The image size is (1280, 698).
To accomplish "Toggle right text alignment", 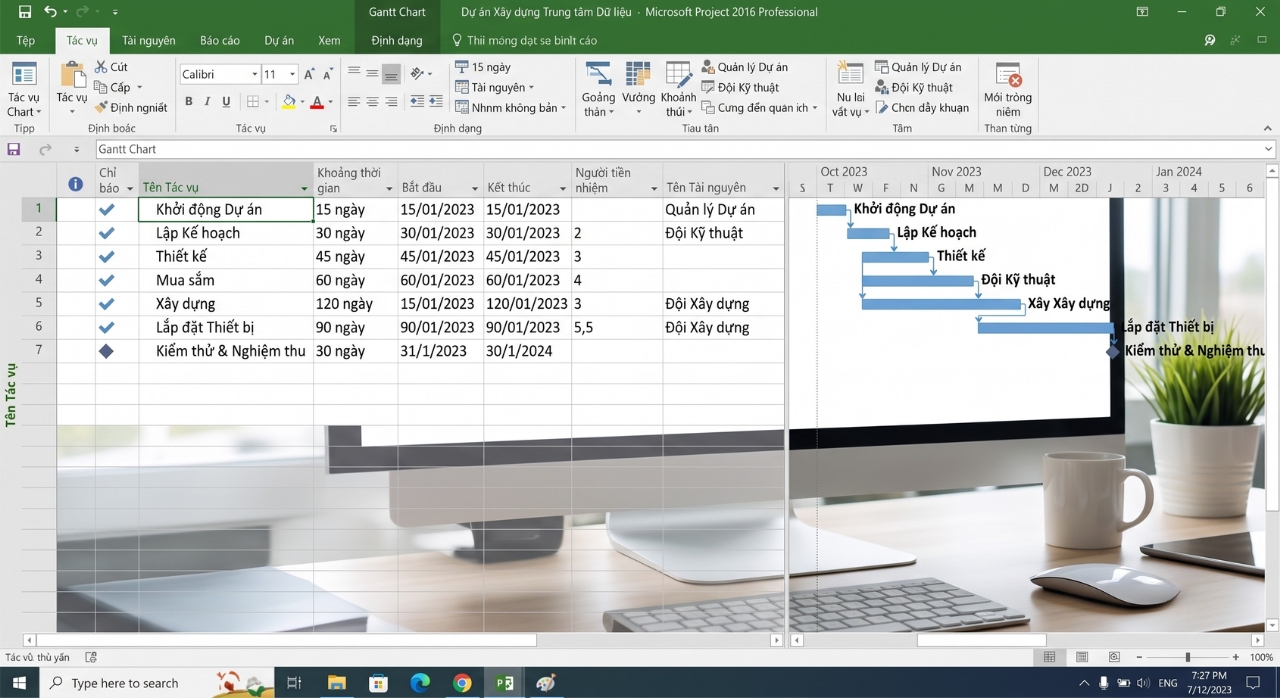I will (391, 101).
